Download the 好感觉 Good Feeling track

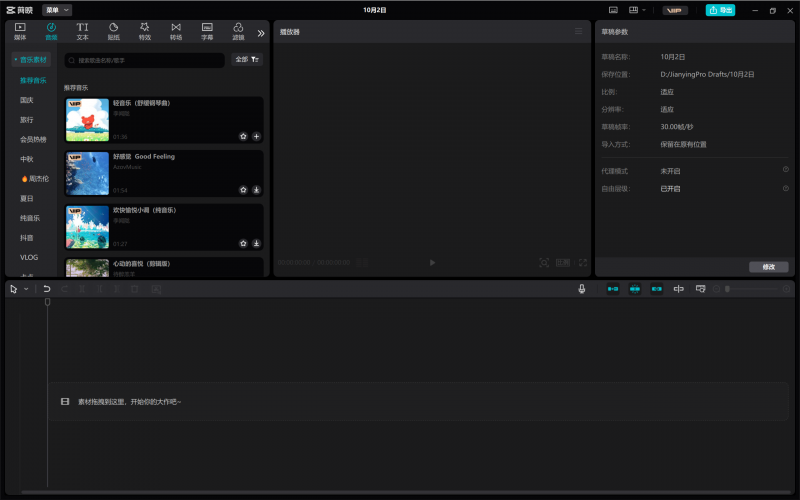[x=256, y=190]
